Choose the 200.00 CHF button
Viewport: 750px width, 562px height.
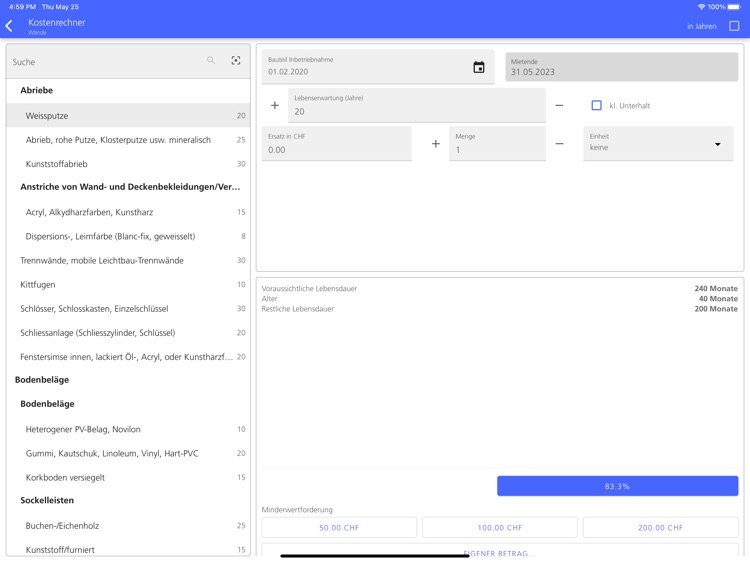point(661,528)
